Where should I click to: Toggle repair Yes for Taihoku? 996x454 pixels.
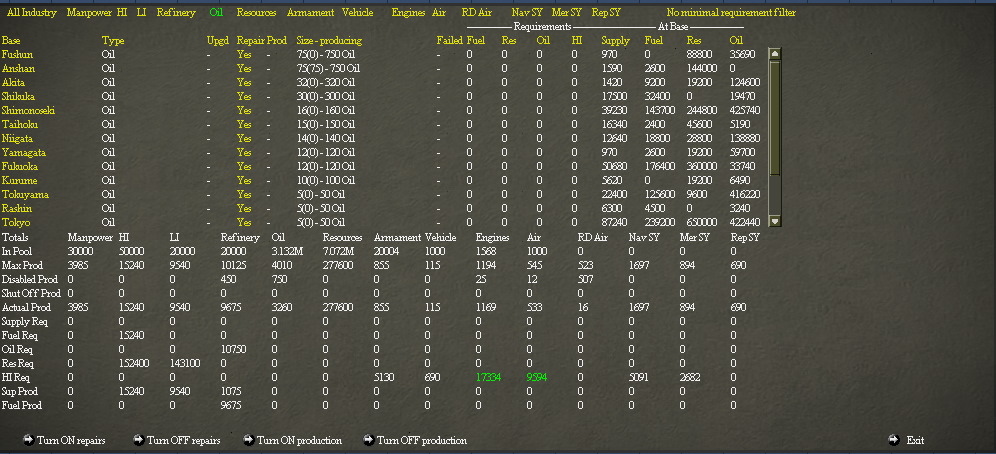click(x=244, y=124)
